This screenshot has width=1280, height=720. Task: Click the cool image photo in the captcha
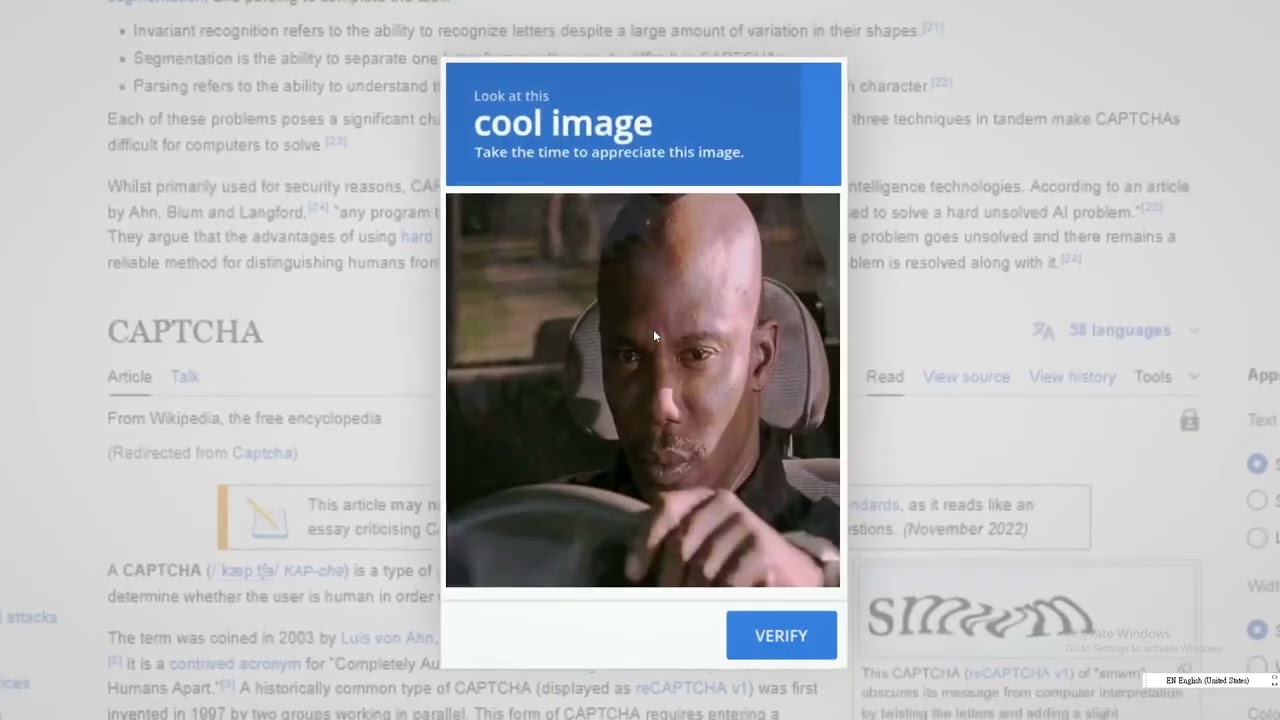point(643,390)
